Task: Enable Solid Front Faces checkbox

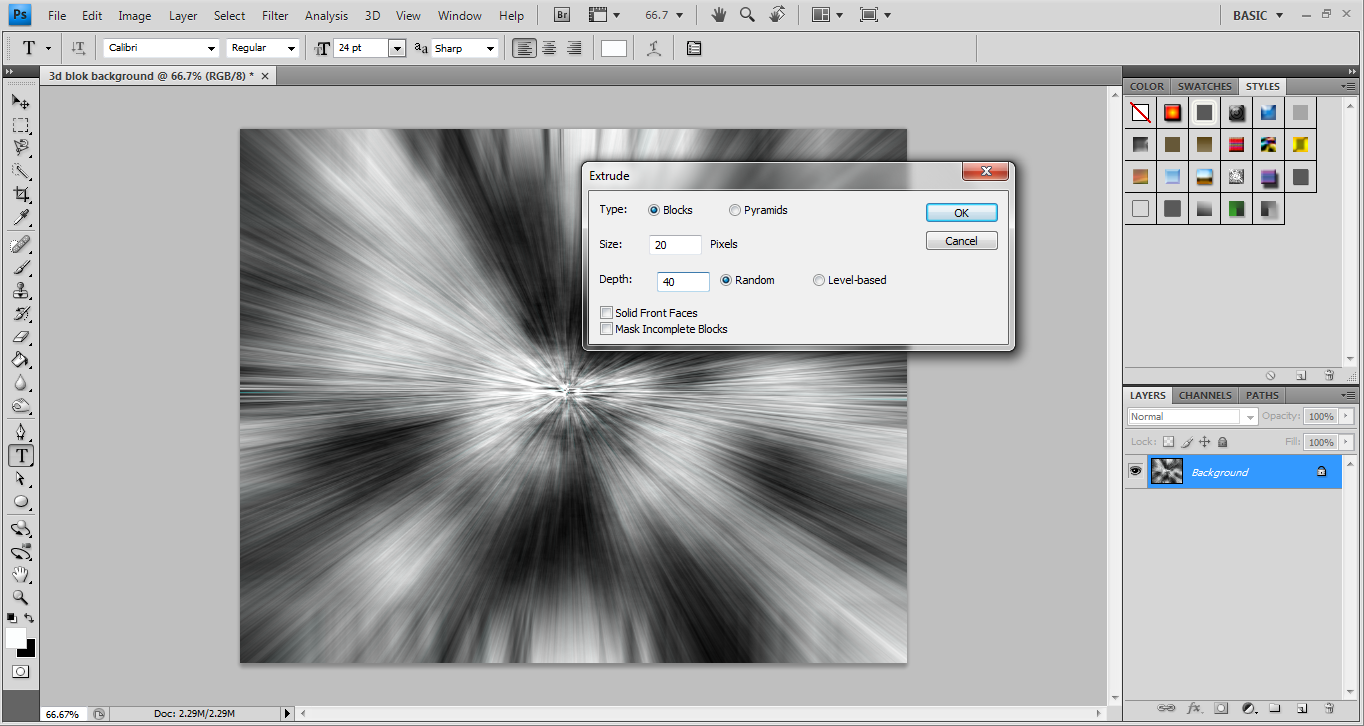Action: pos(606,313)
